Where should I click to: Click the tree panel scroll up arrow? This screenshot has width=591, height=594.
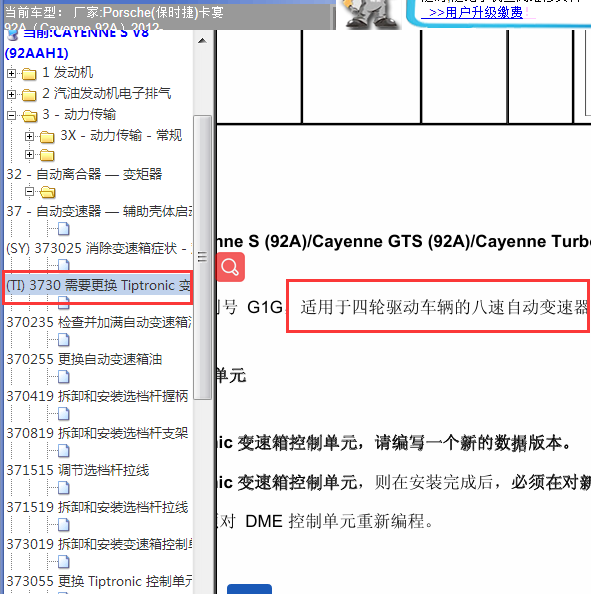click(x=202, y=41)
